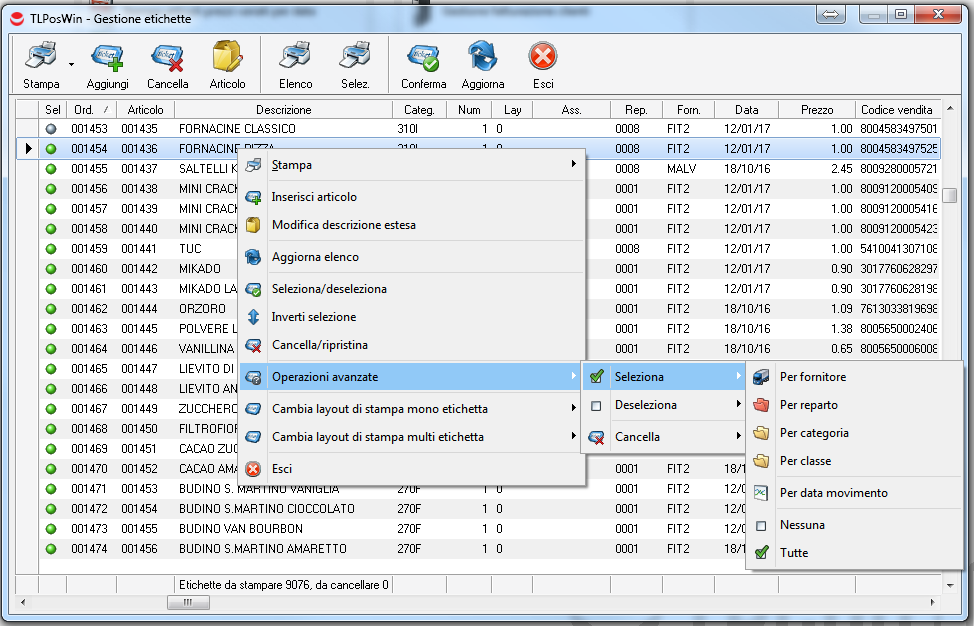Screen dimensions: 974x626
Task: Choose Nessuna to select no labels
Action: click(802, 525)
